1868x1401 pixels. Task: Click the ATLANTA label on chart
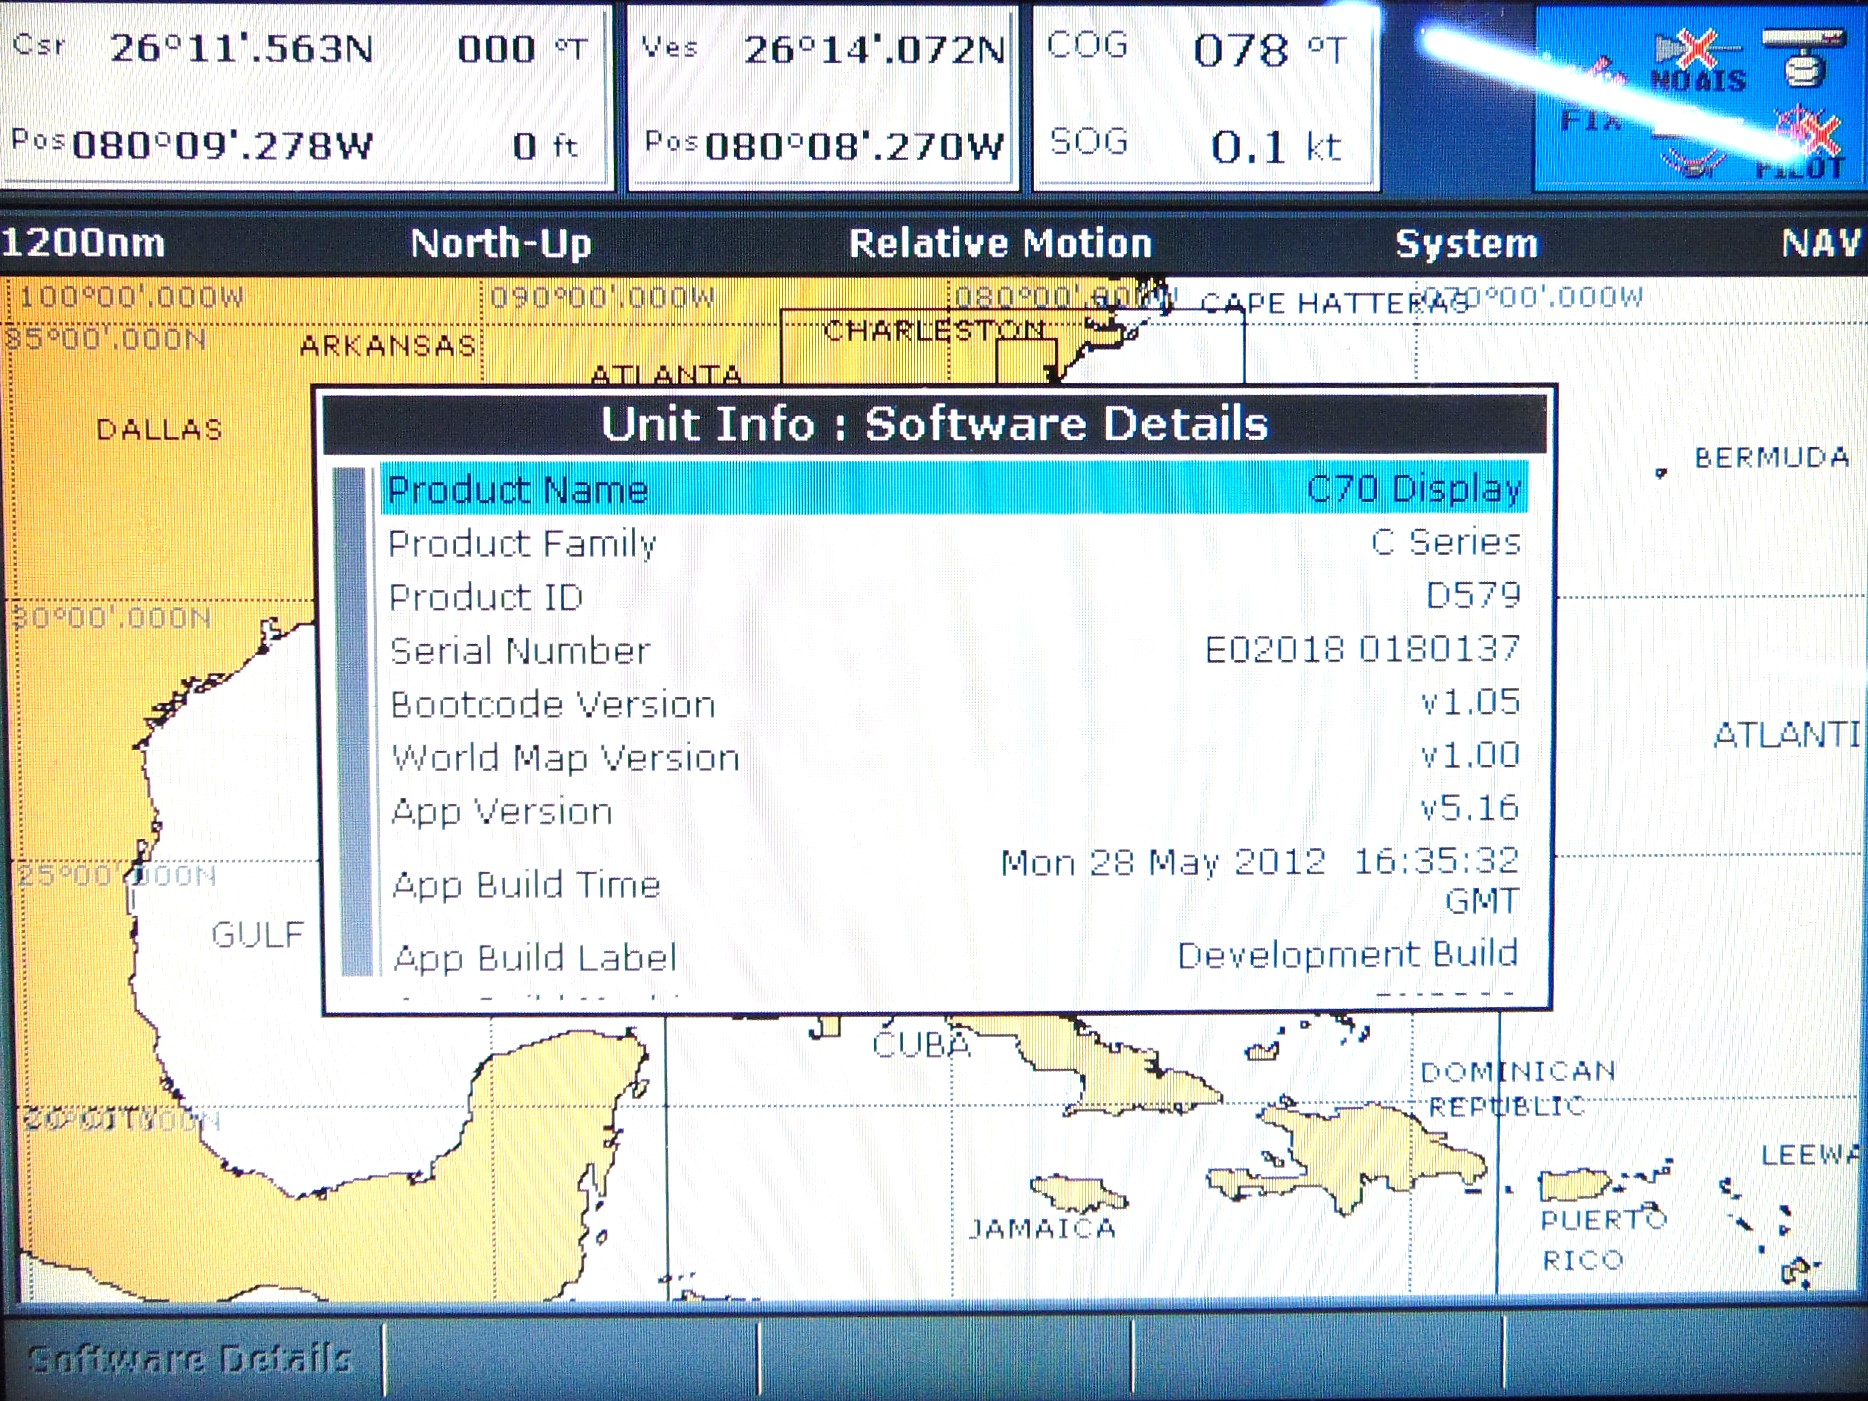point(666,375)
